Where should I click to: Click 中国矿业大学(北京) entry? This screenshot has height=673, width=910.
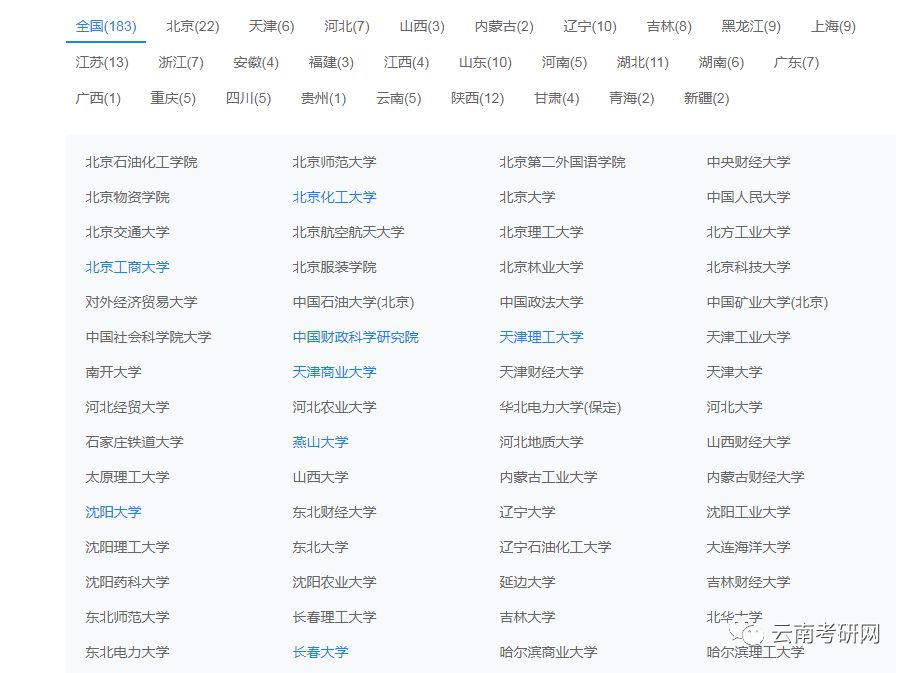(x=767, y=302)
